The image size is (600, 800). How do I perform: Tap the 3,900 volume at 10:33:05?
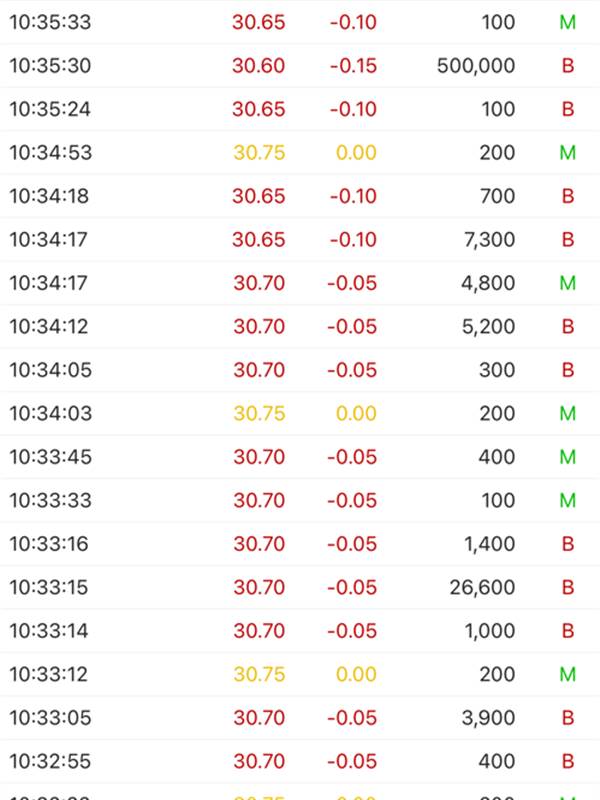coord(488,718)
